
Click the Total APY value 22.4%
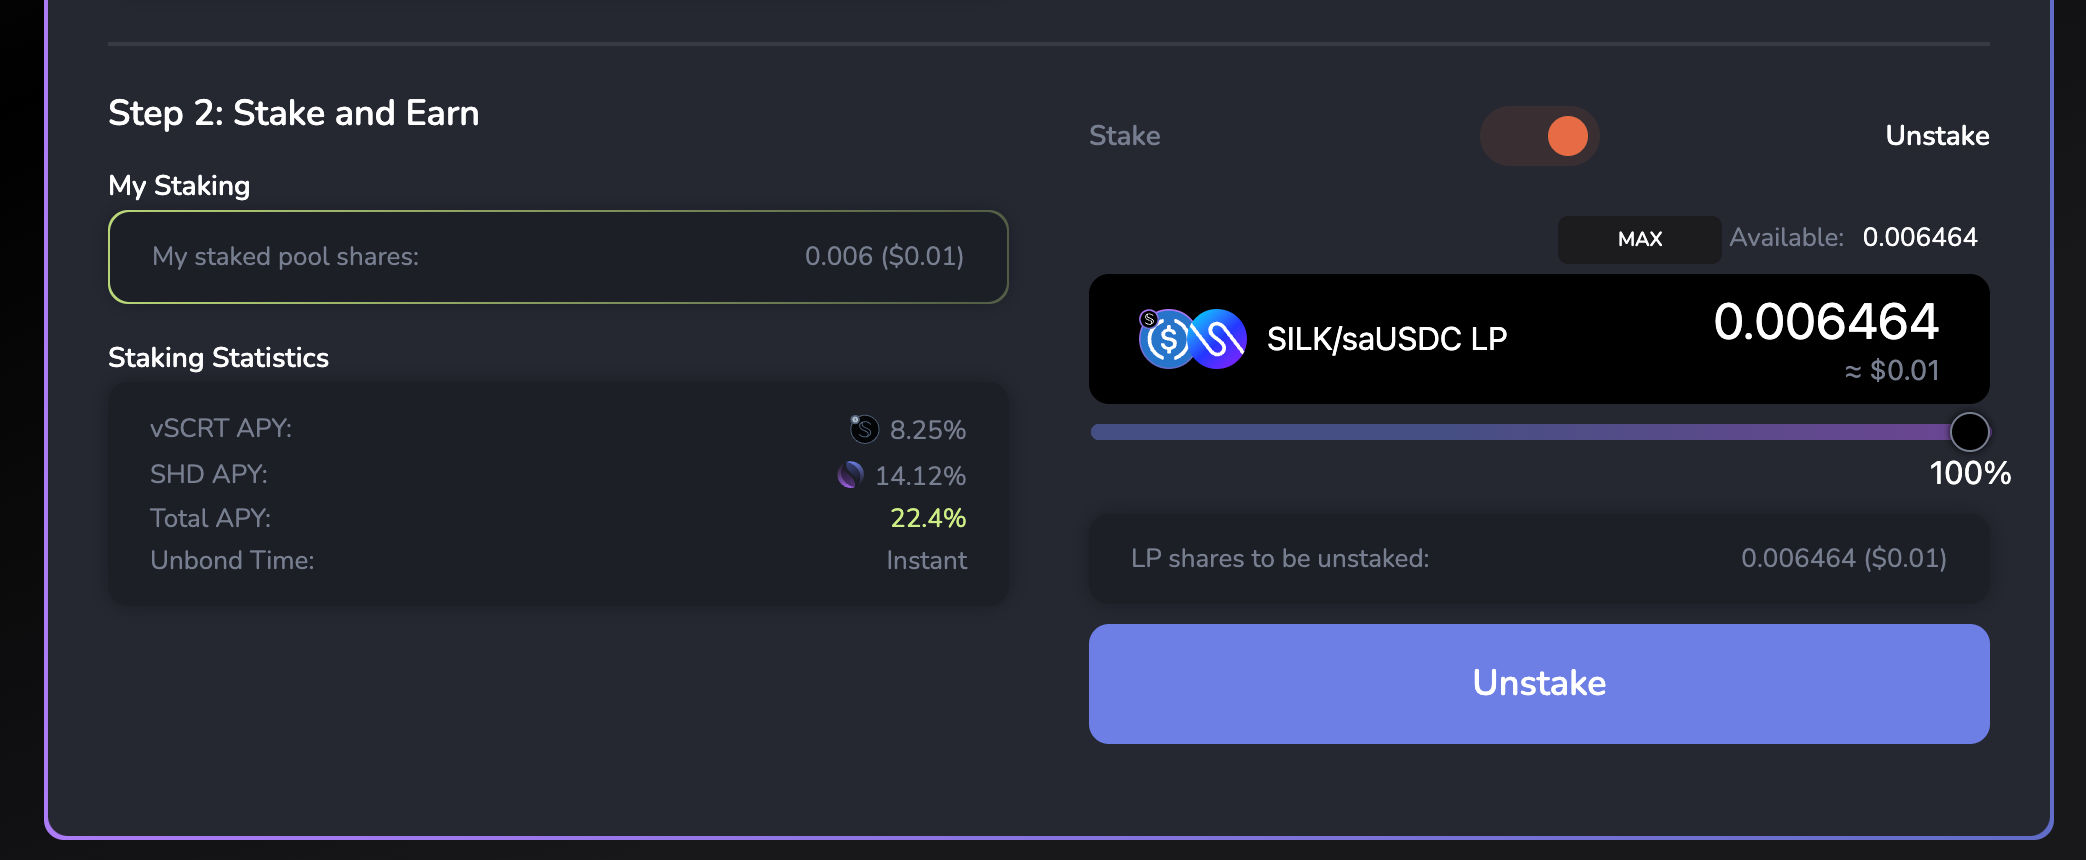click(x=927, y=518)
